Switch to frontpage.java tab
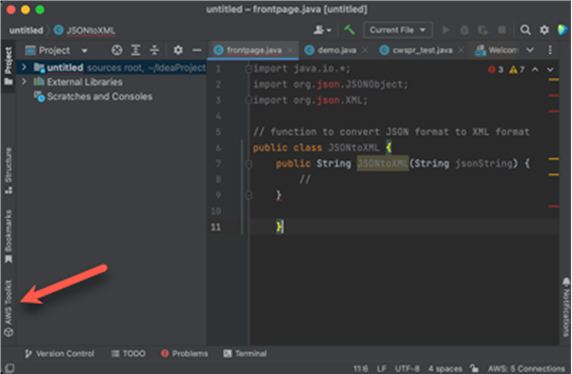 (254, 50)
